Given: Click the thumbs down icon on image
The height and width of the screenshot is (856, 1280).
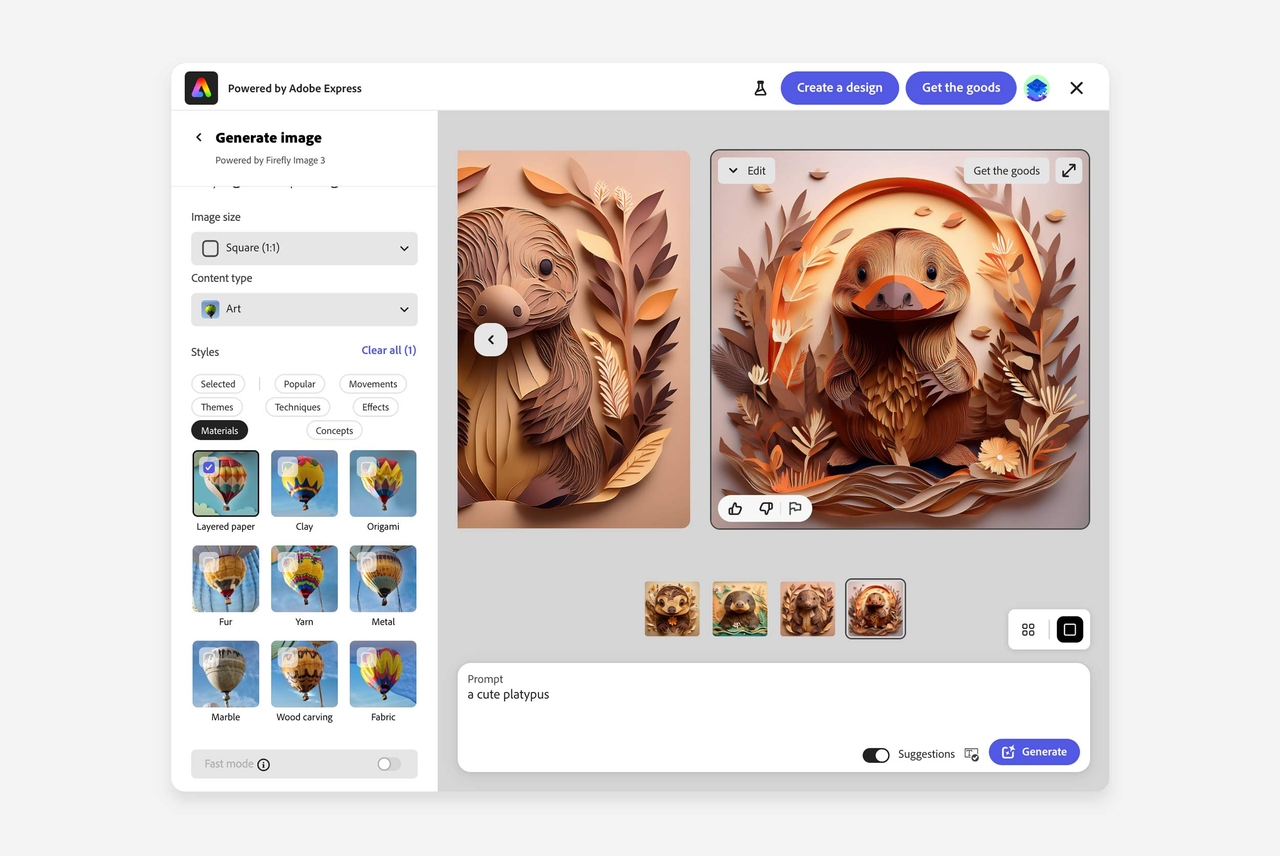Looking at the screenshot, I should [x=765, y=509].
